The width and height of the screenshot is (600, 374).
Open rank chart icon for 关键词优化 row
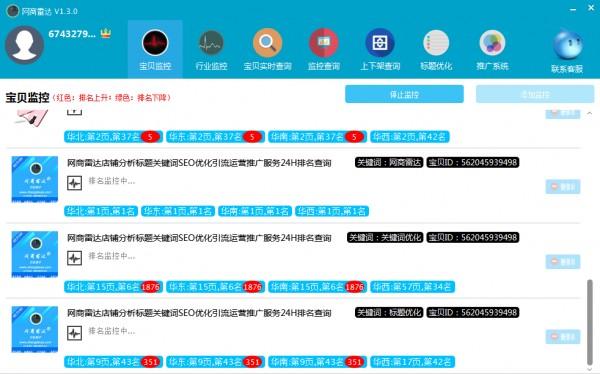click(x=75, y=258)
